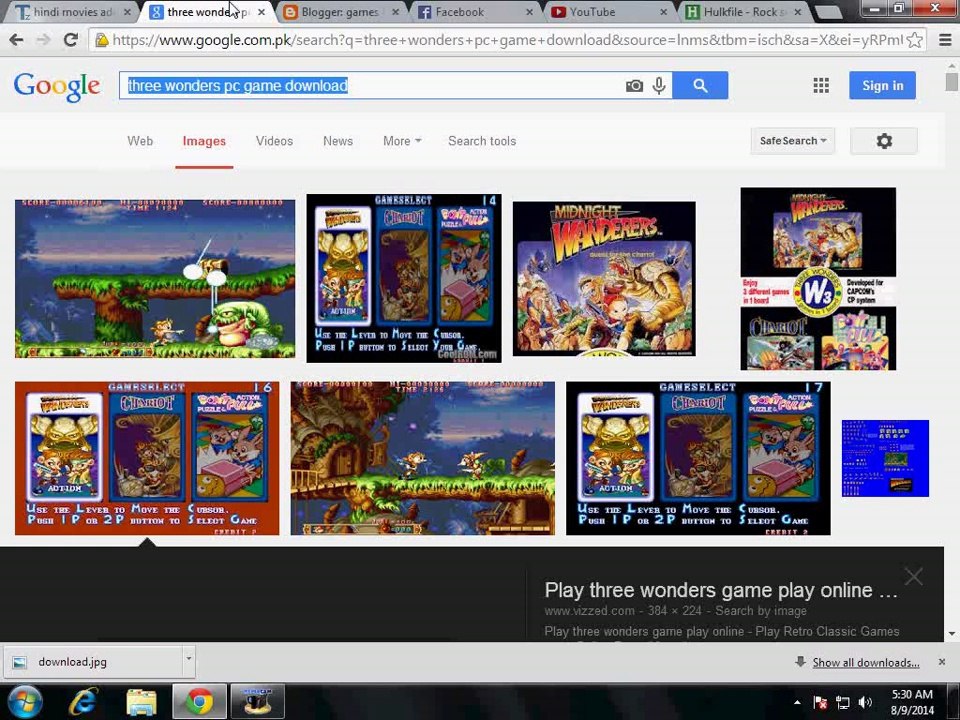
Task: Open the SafeSearch dropdown
Action: pos(793,141)
